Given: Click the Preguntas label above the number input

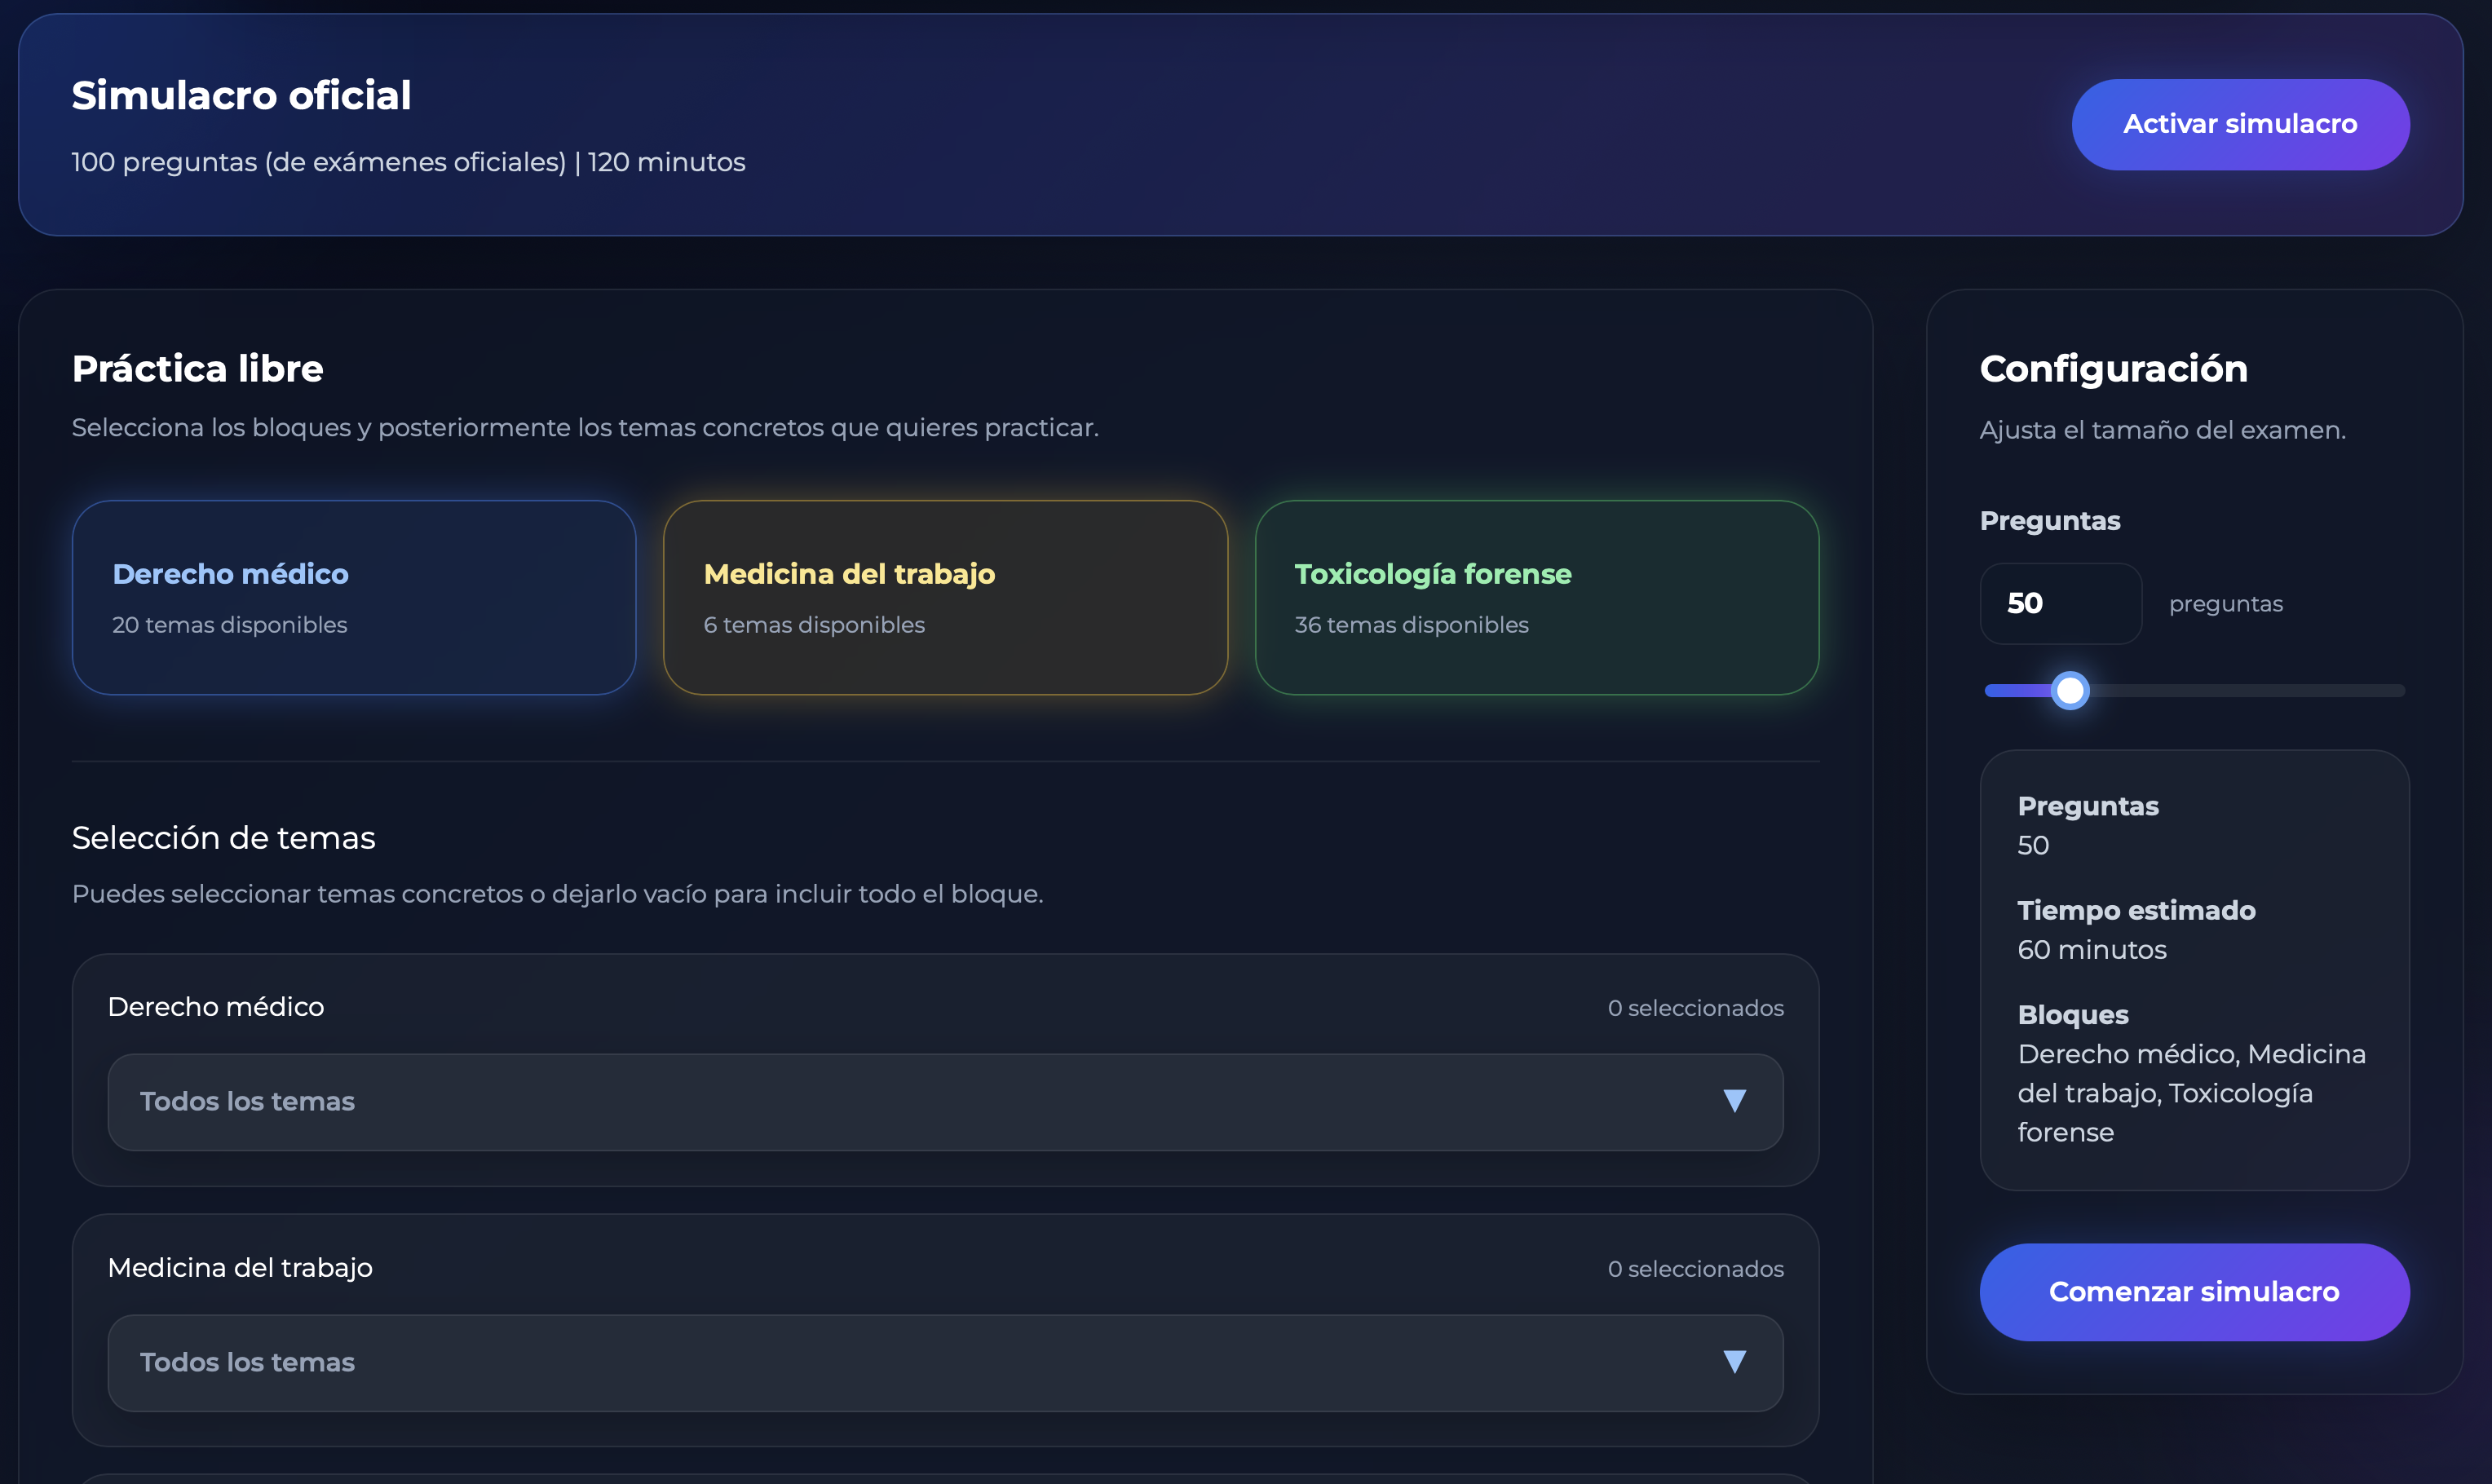Looking at the screenshot, I should 2050,521.
